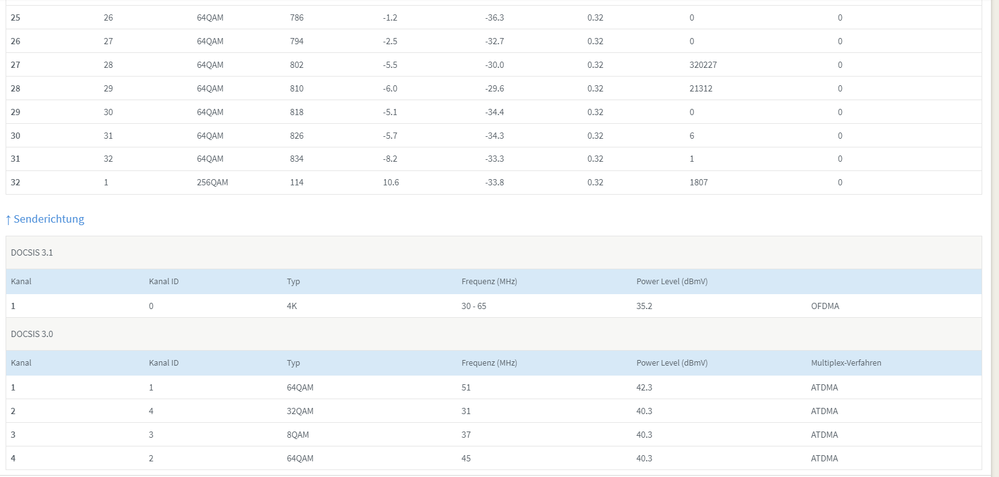
Task: Click Kanal ID header in DOCSIS 3.0 table
Action: click(164, 363)
